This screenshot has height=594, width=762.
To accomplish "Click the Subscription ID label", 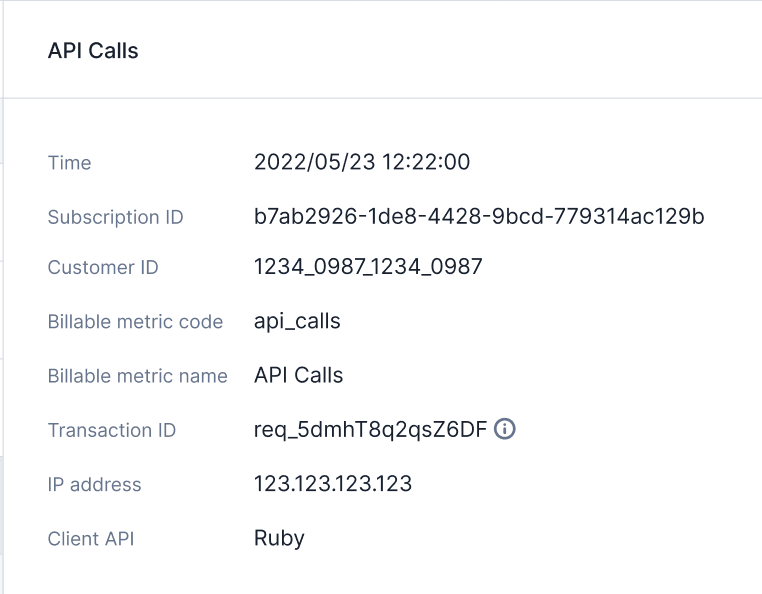I will click(116, 217).
